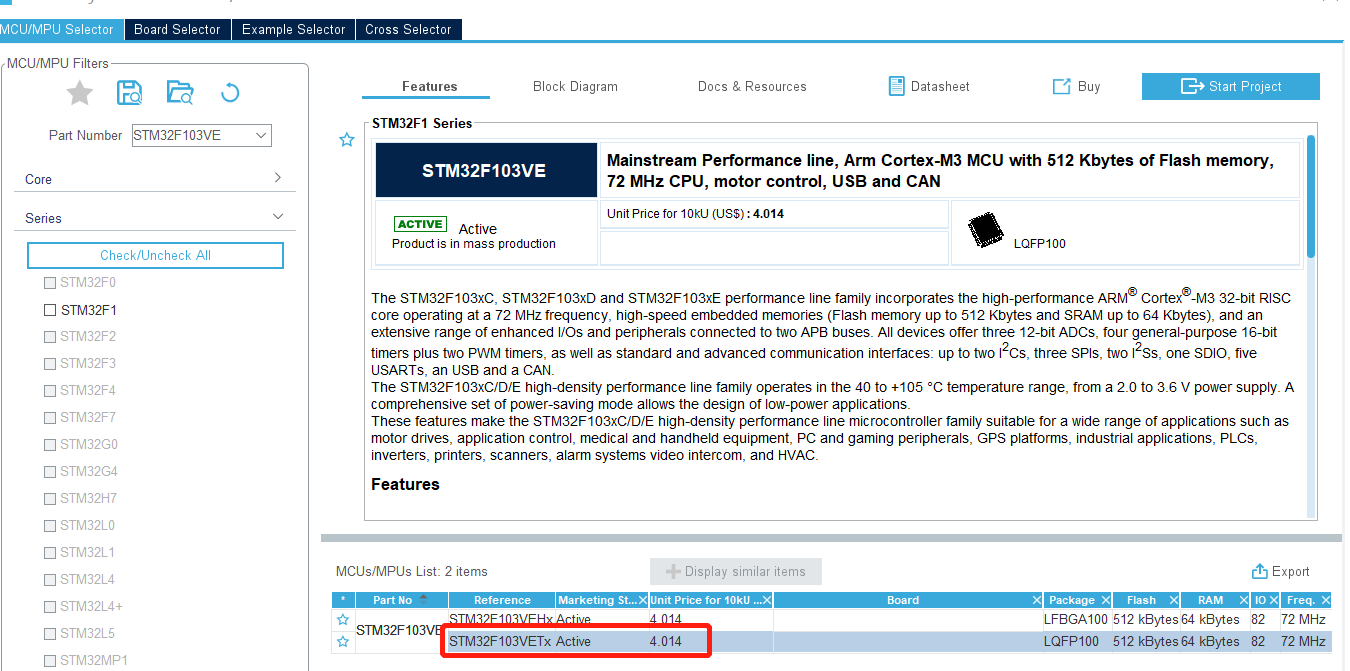The height and width of the screenshot is (671, 1350).
Task: Star the STM32F1 Series description panel
Action: 347,139
